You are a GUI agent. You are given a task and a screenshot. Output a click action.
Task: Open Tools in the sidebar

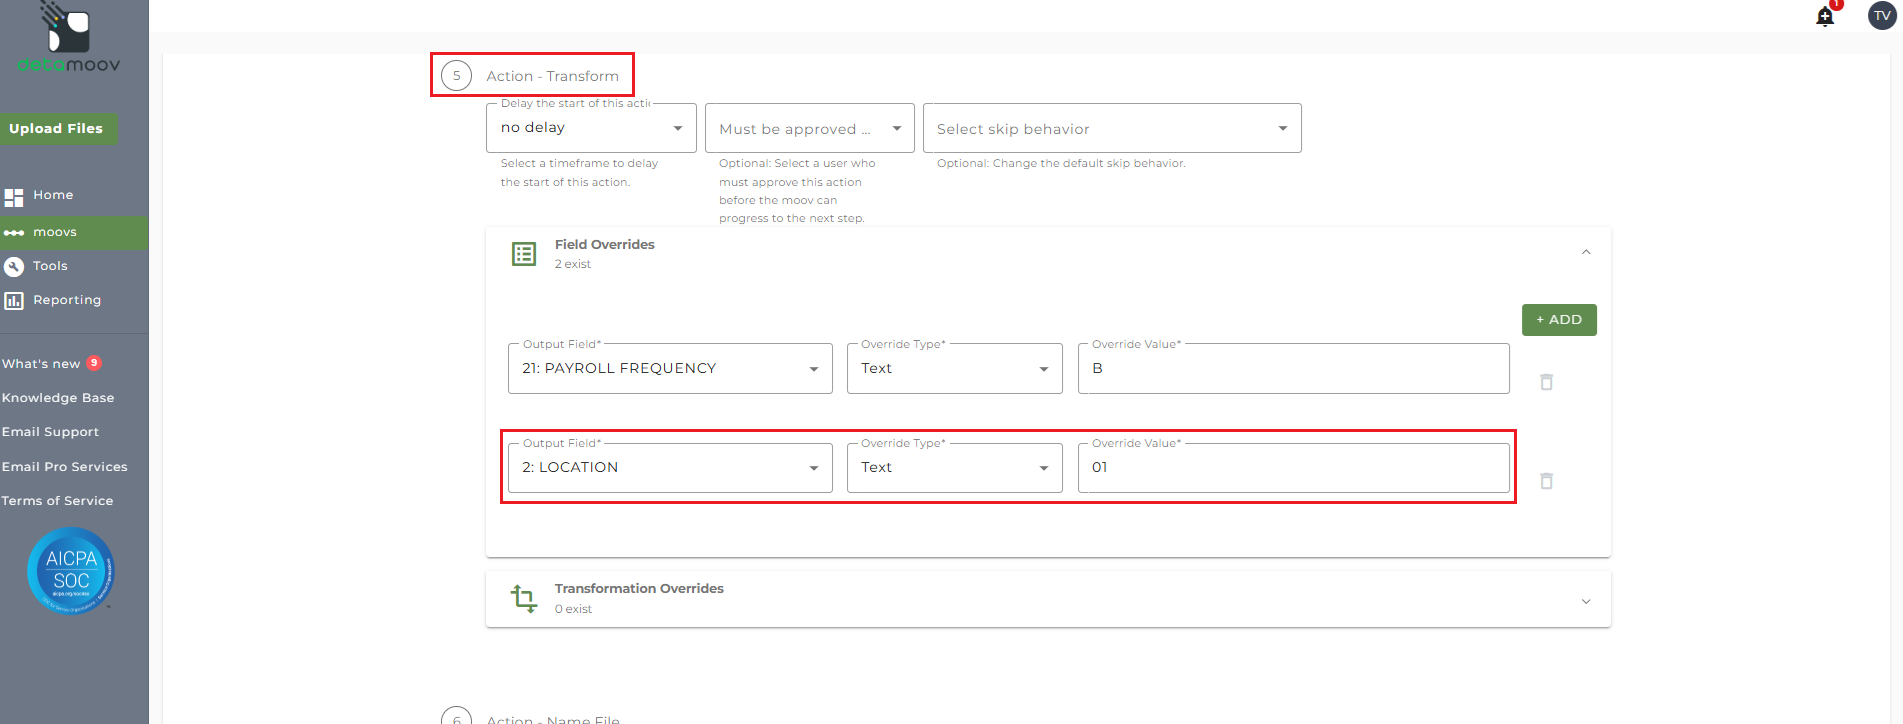(x=50, y=266)
